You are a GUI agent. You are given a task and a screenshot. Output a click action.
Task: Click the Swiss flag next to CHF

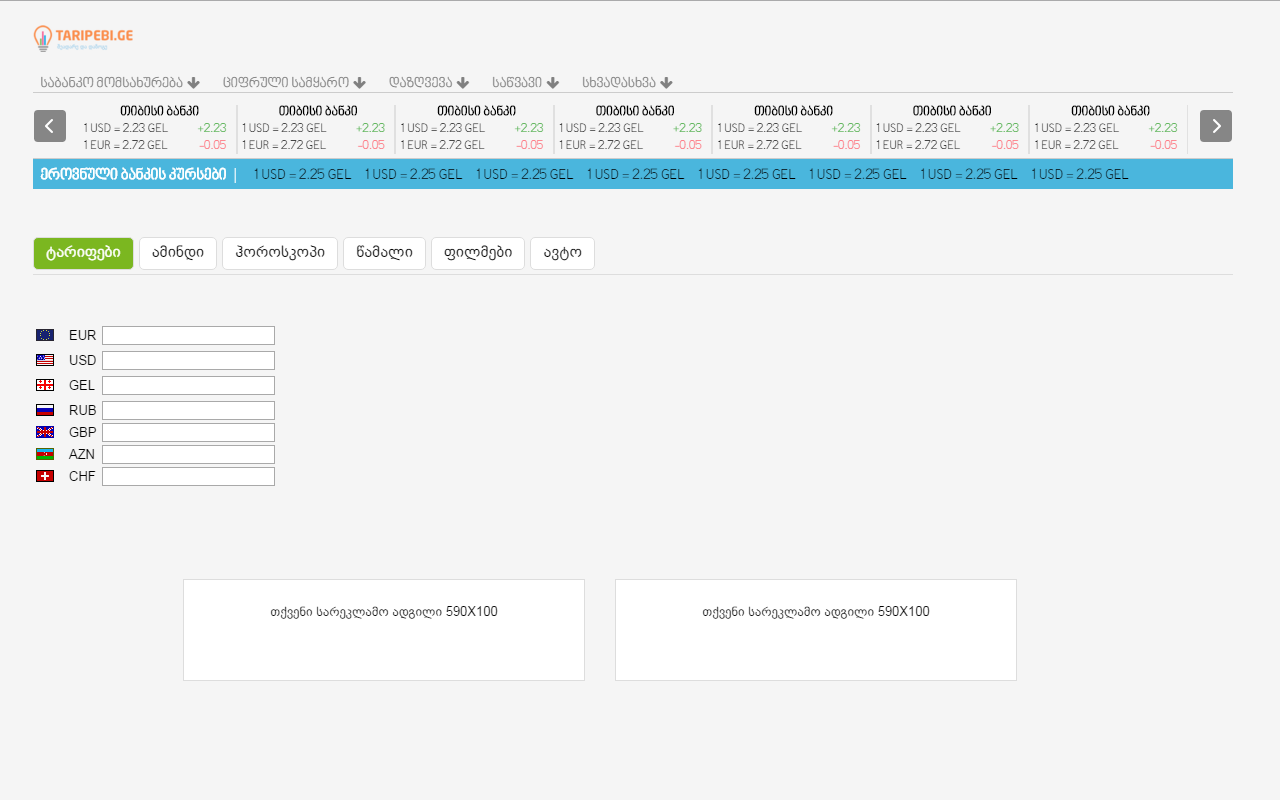[45, 476]
